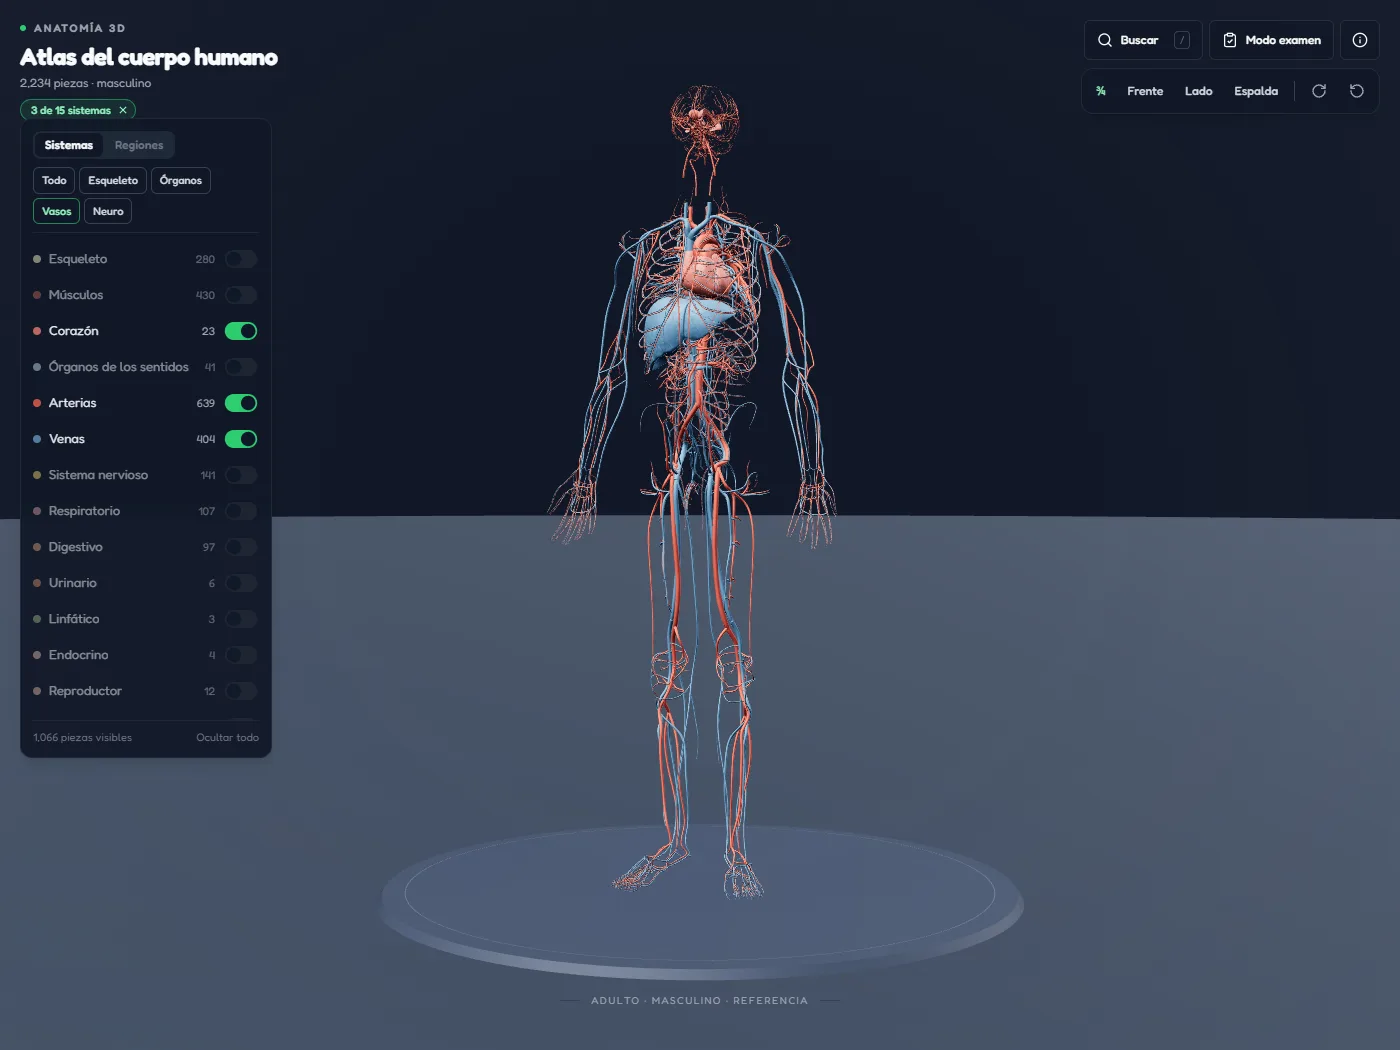Enable the Urinario toggle

coord(241,583)
